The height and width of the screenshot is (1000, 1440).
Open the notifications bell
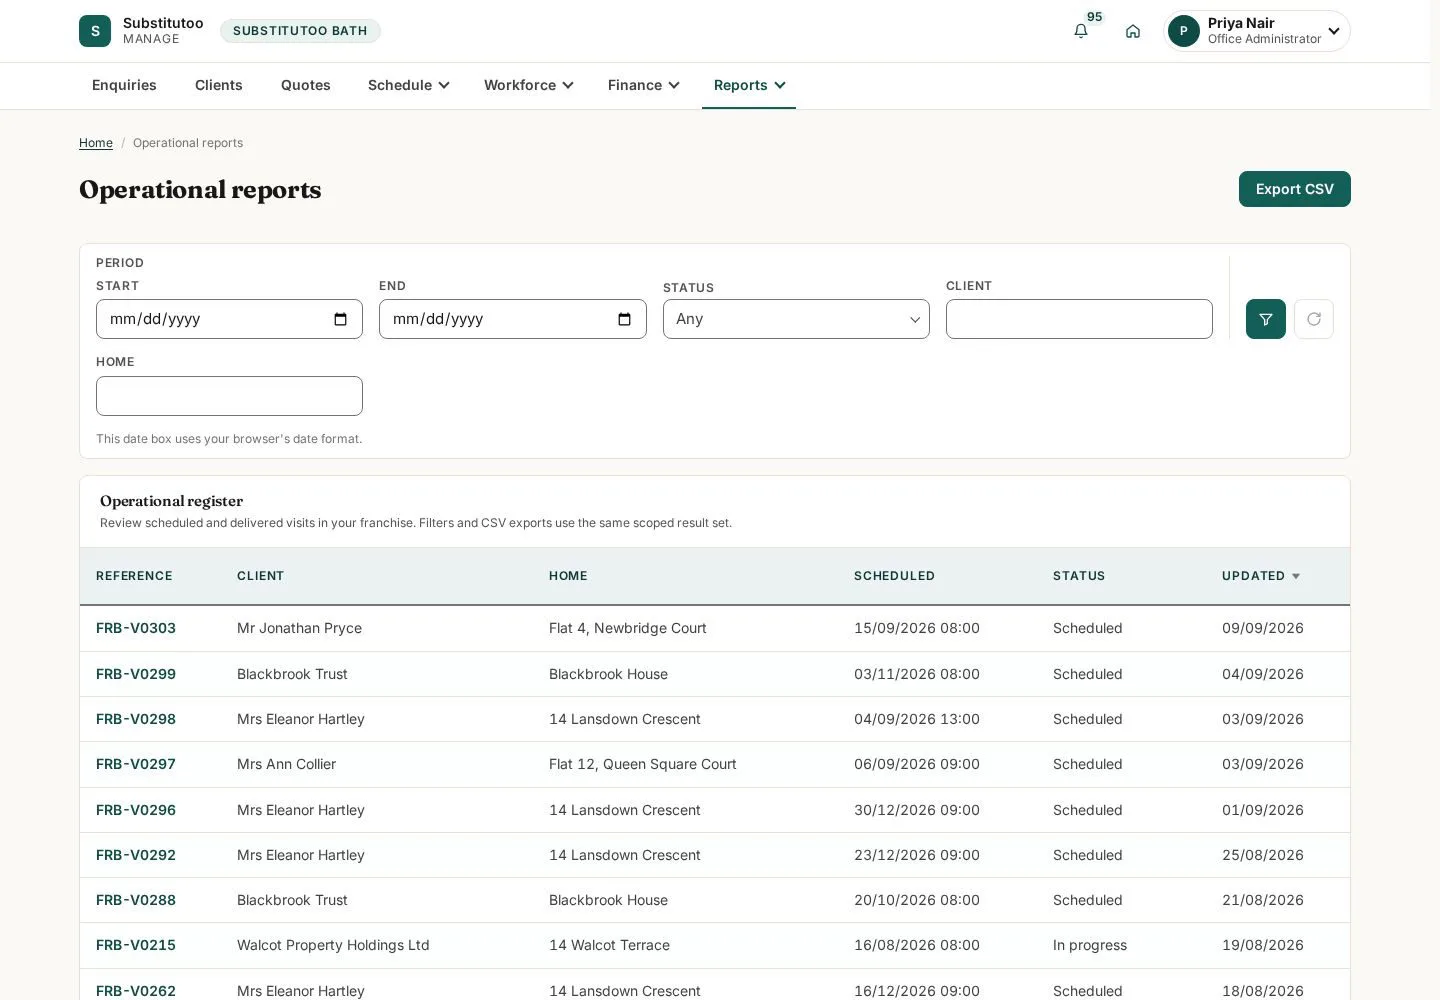pyautogui.click(x=1081, y=31)
